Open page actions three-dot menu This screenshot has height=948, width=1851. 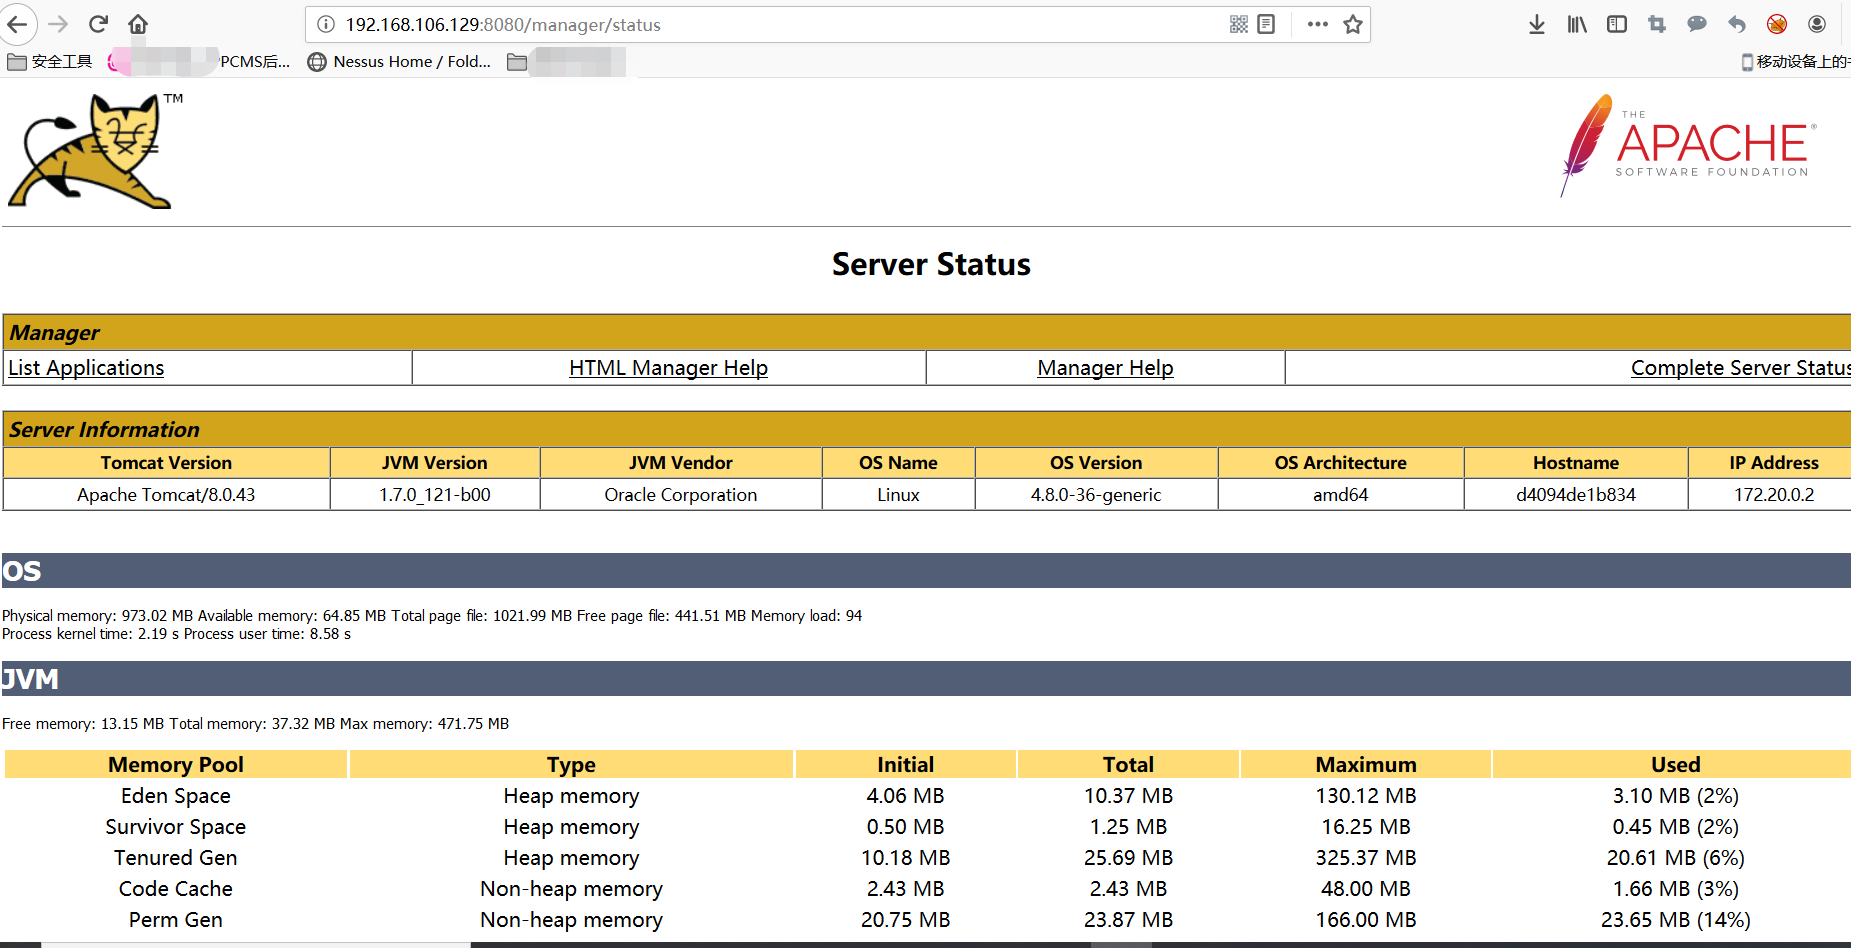1318,24
